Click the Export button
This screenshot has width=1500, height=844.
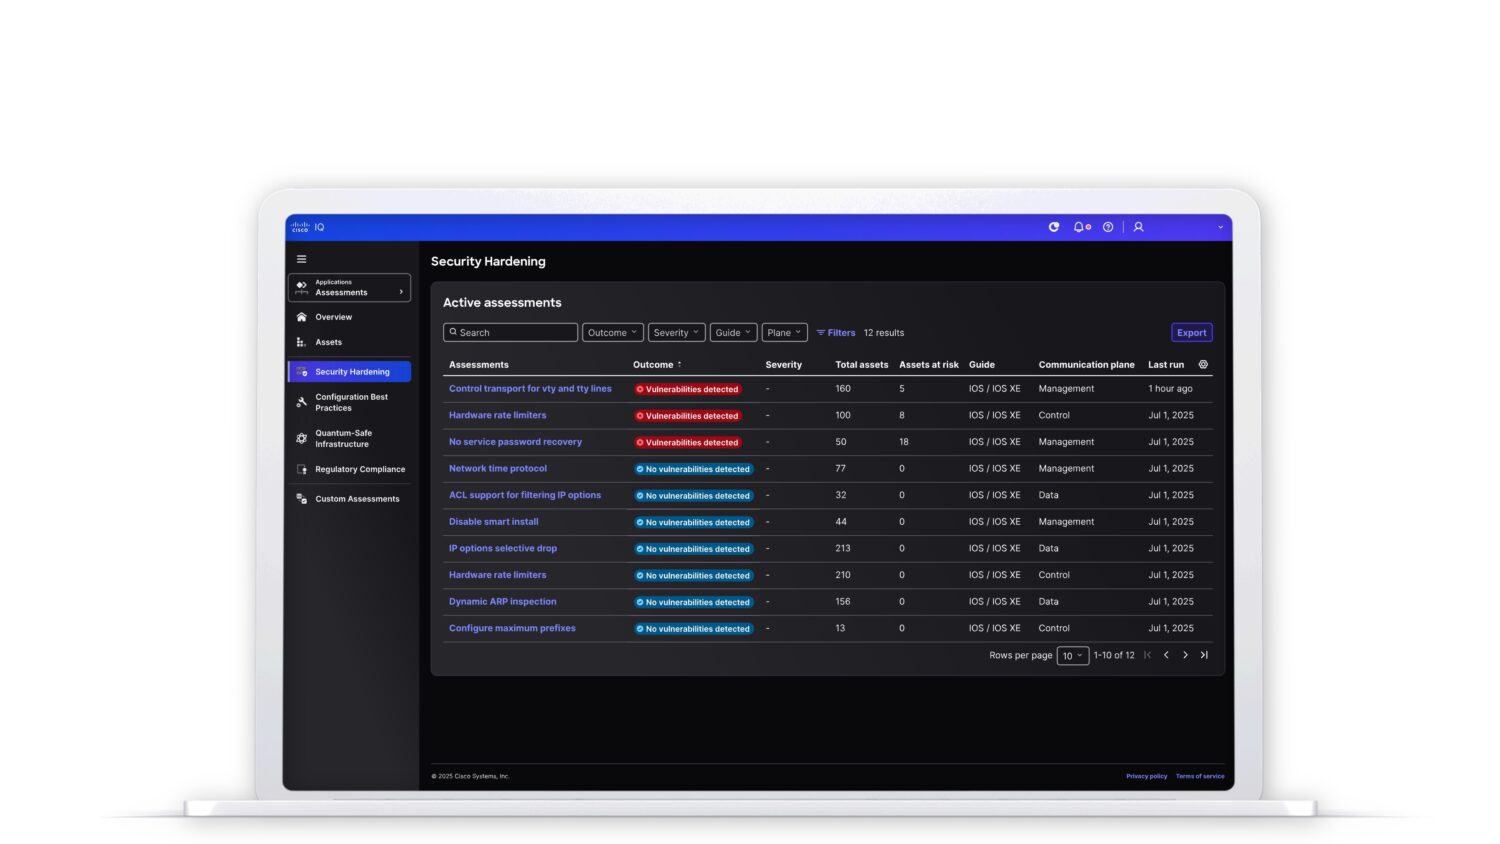(x=1191, y=332)
